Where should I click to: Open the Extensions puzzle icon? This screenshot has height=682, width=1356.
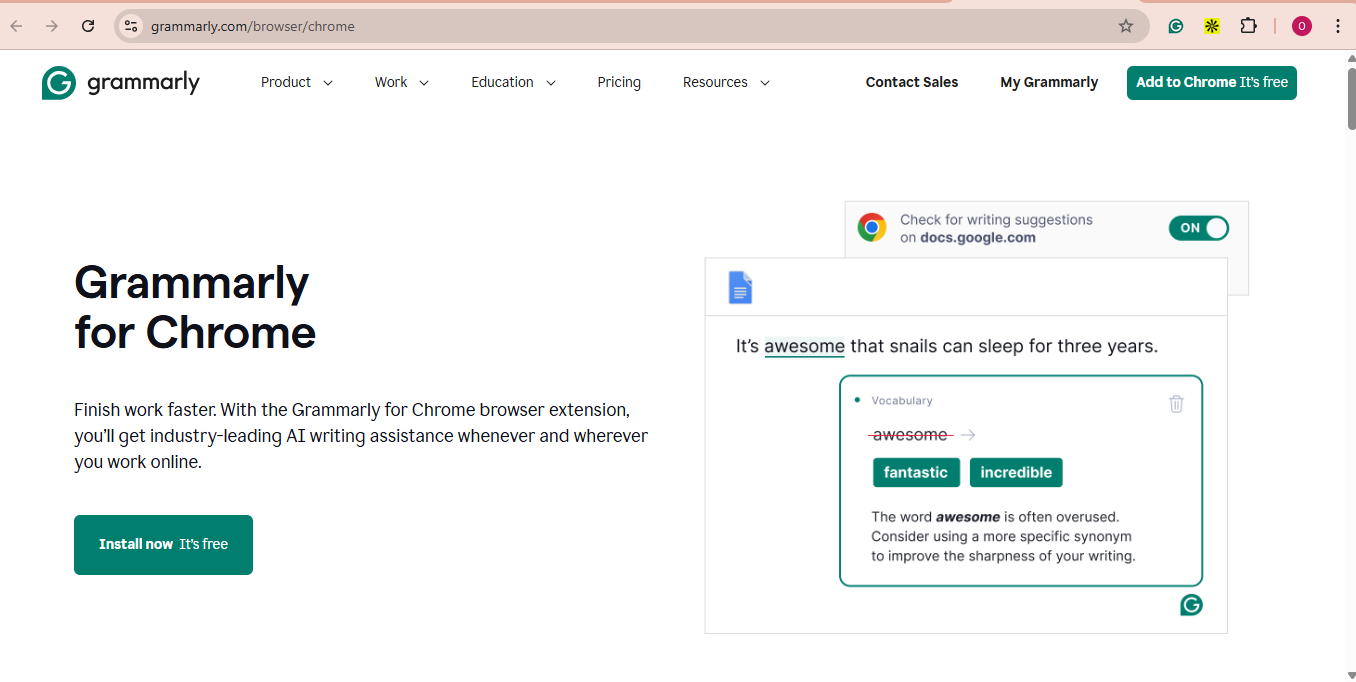pos(1248,26)
